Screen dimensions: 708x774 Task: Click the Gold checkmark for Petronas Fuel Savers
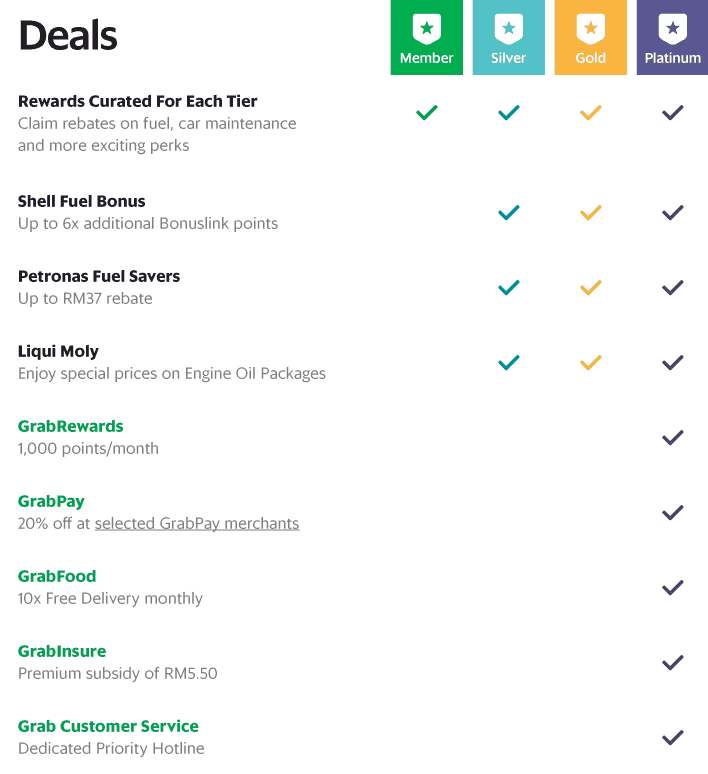[x=590, y=287]
